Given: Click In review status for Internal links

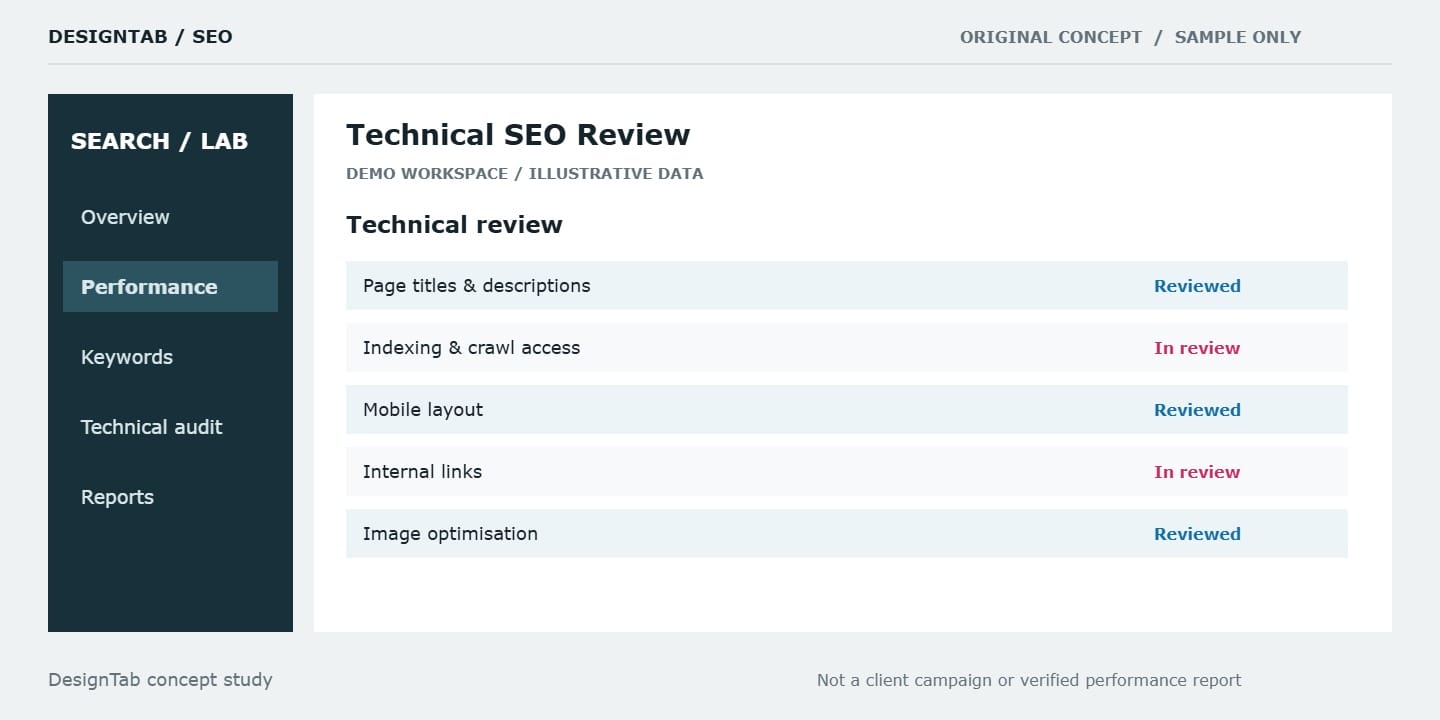Looking at the screenshot, I should pos(1197,472).
